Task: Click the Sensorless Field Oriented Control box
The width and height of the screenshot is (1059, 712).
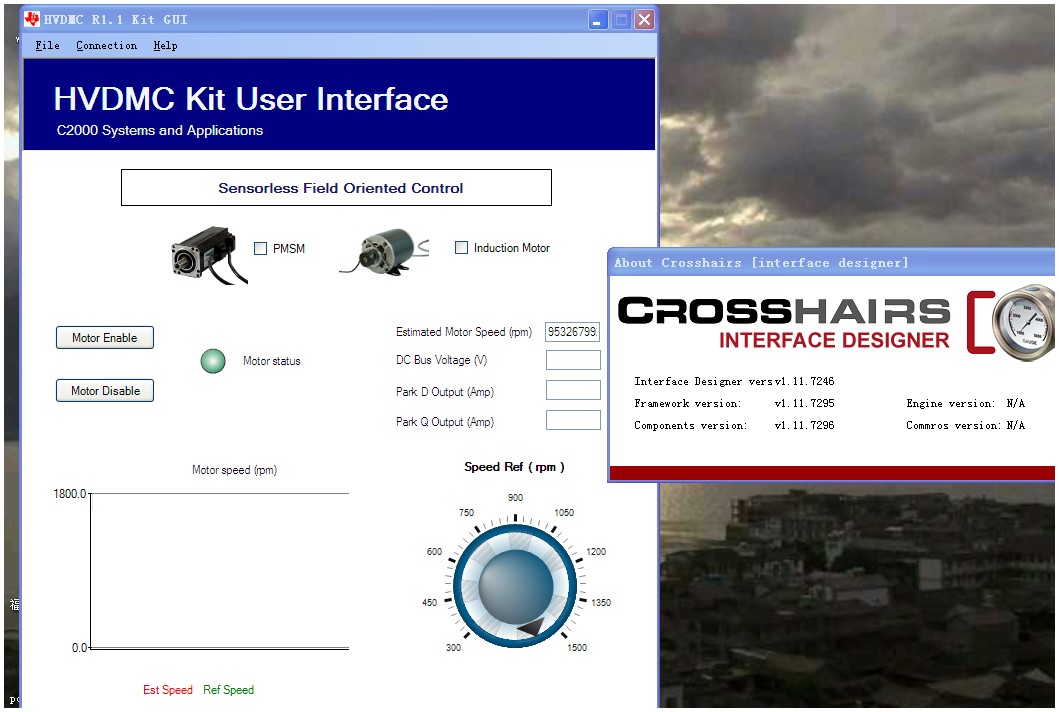Action: pyautogui.click(x=336, y=188)
